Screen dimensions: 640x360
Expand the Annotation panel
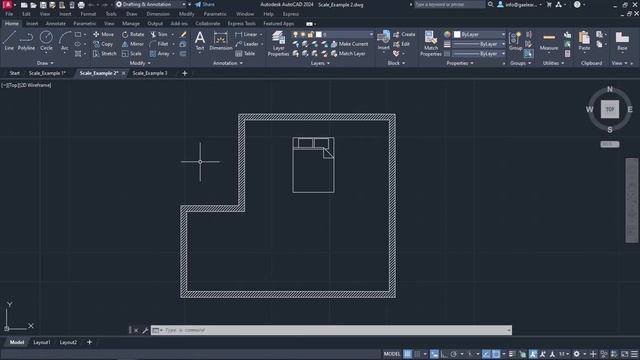point(228,63)
